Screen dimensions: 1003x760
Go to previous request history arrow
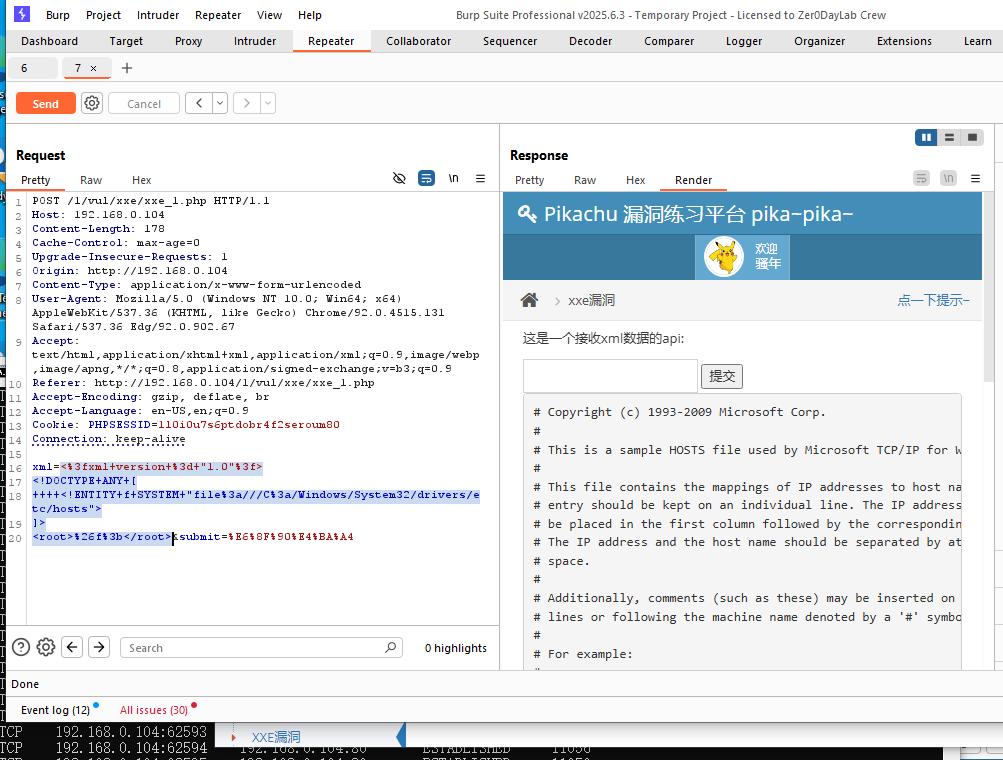point(199,103)
